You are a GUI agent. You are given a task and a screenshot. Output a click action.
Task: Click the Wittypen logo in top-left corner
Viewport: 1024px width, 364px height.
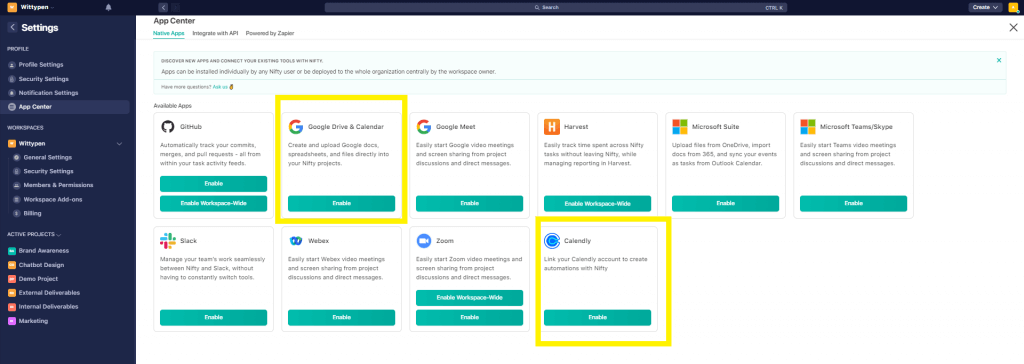(x=12, y=7)
